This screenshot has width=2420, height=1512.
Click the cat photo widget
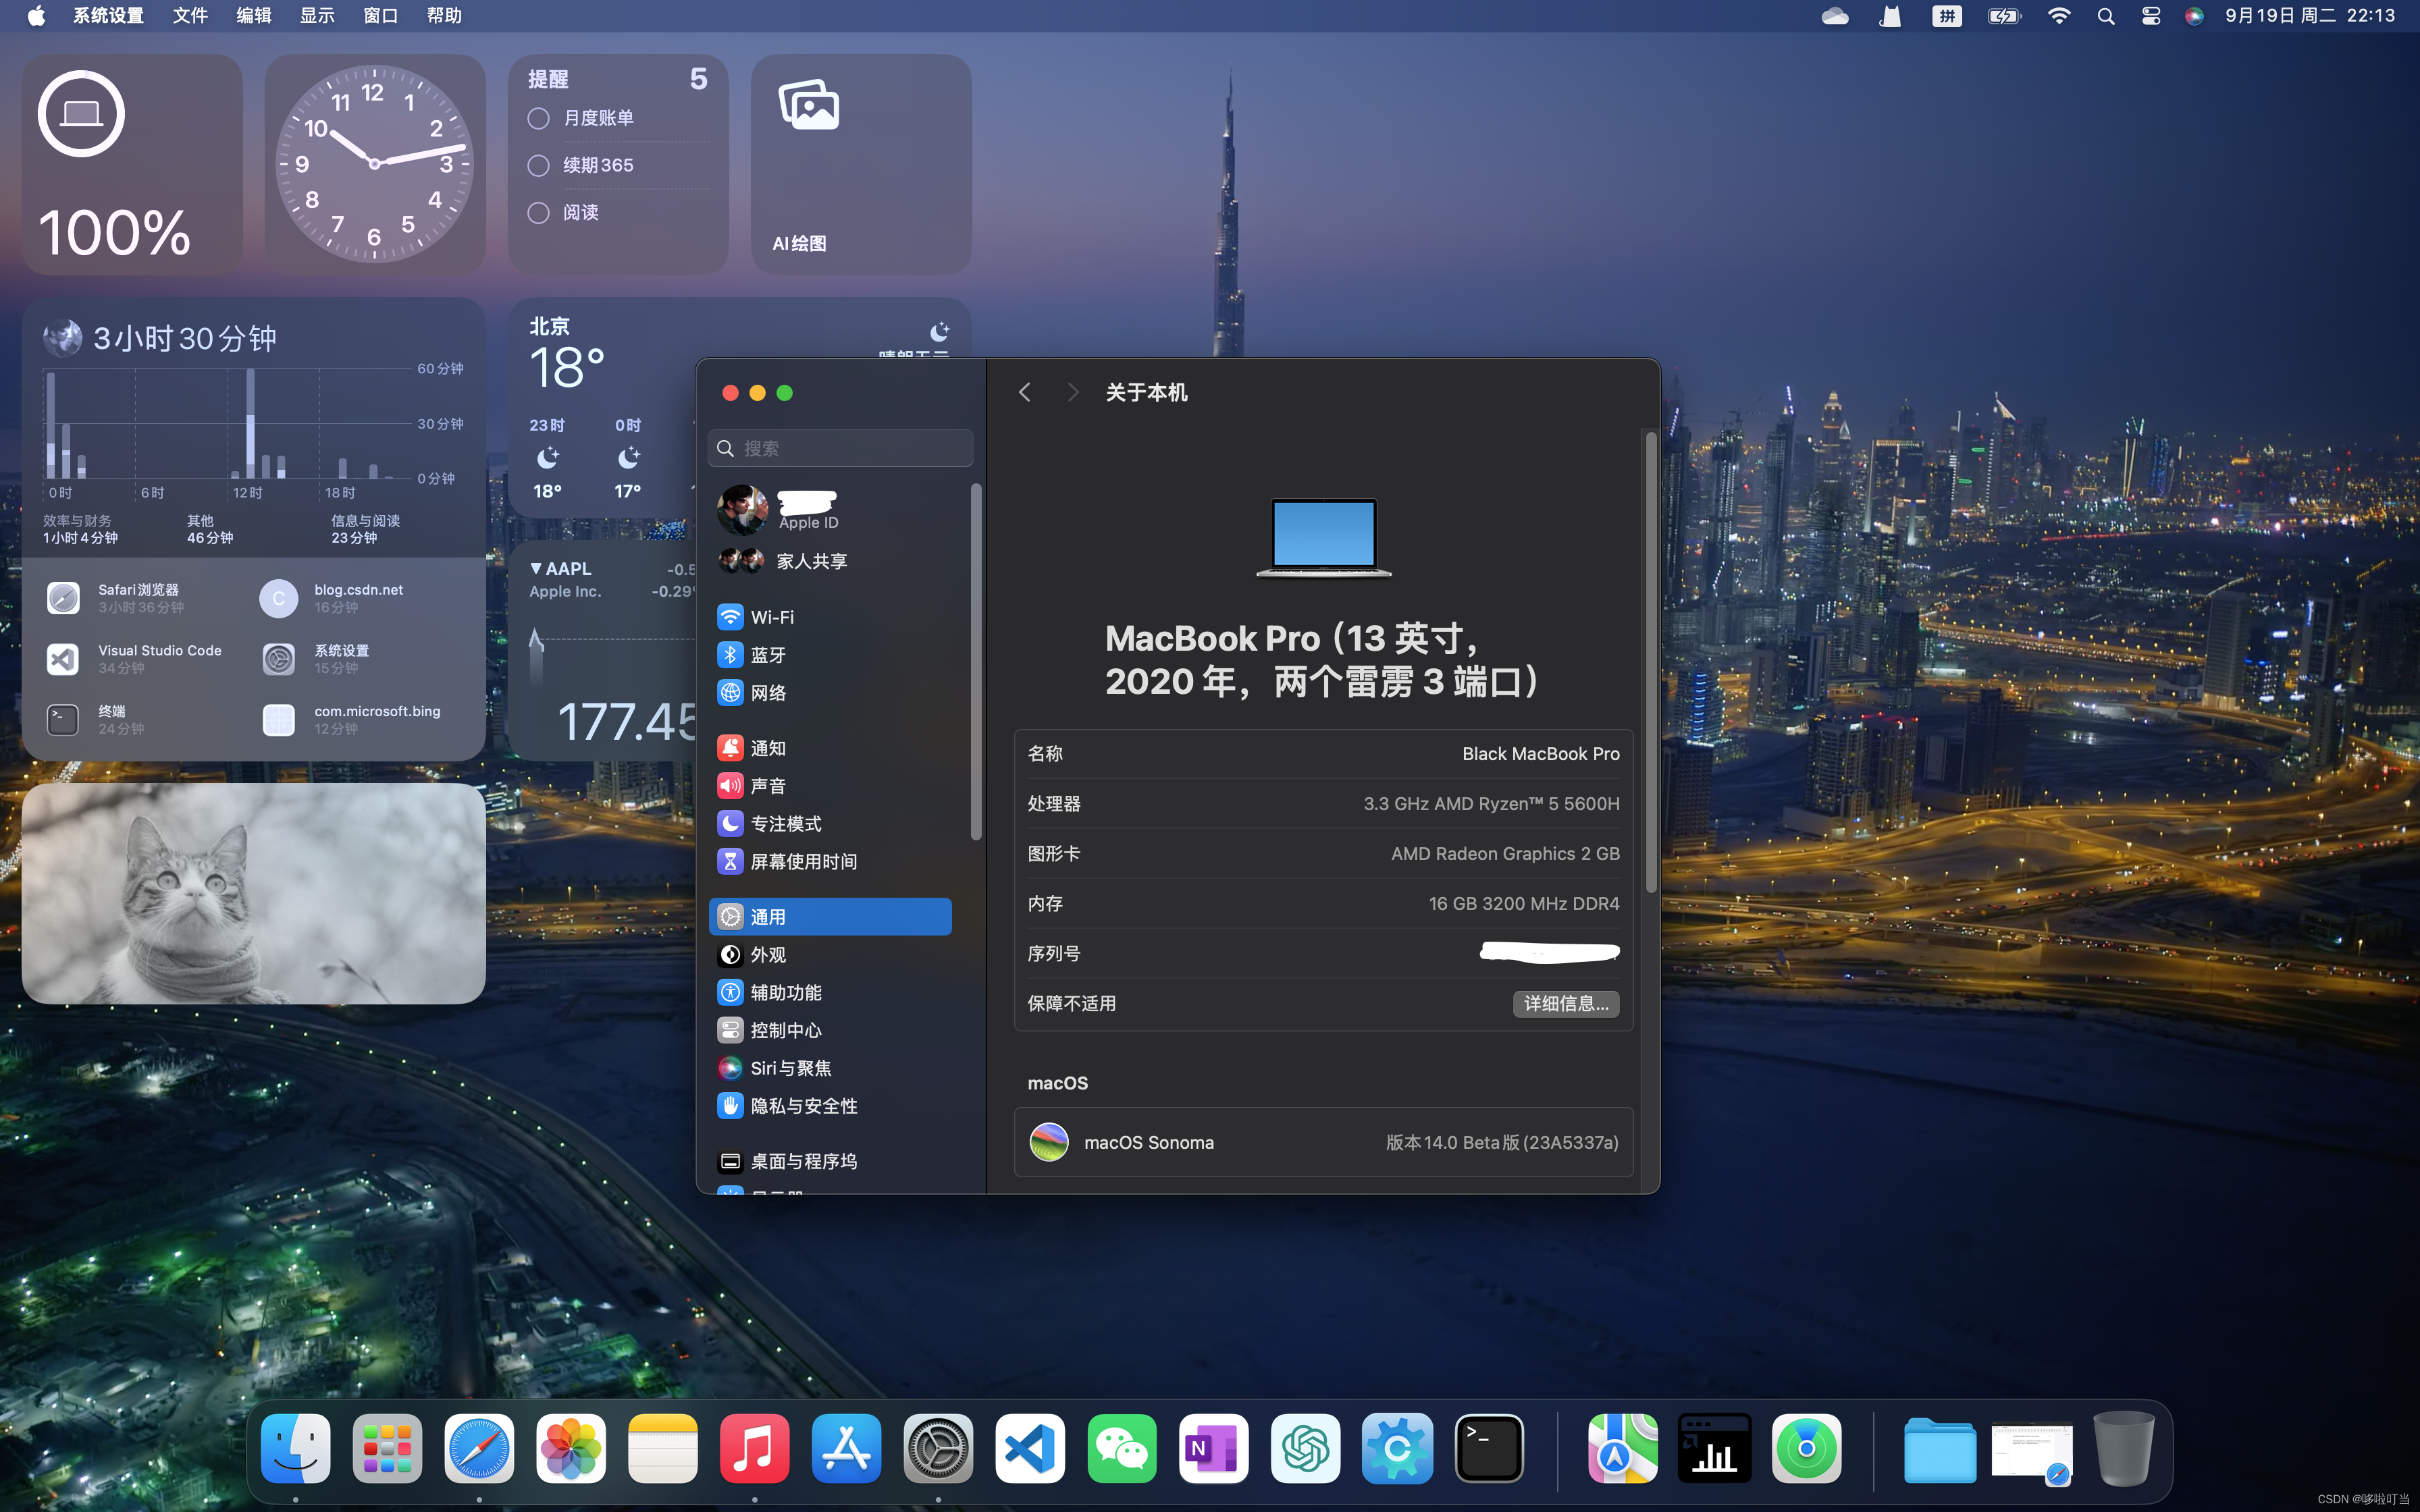[253, 893]
